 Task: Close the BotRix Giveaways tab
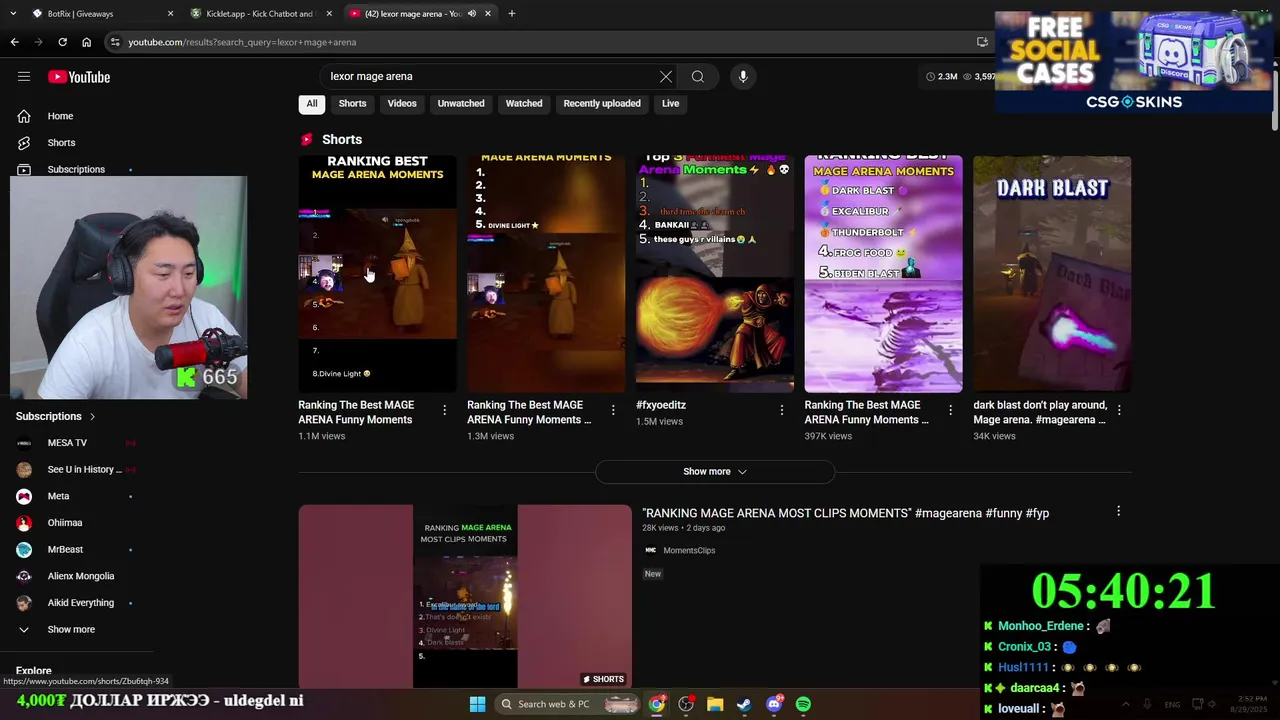pyautogui.click(x=170, y=13)
